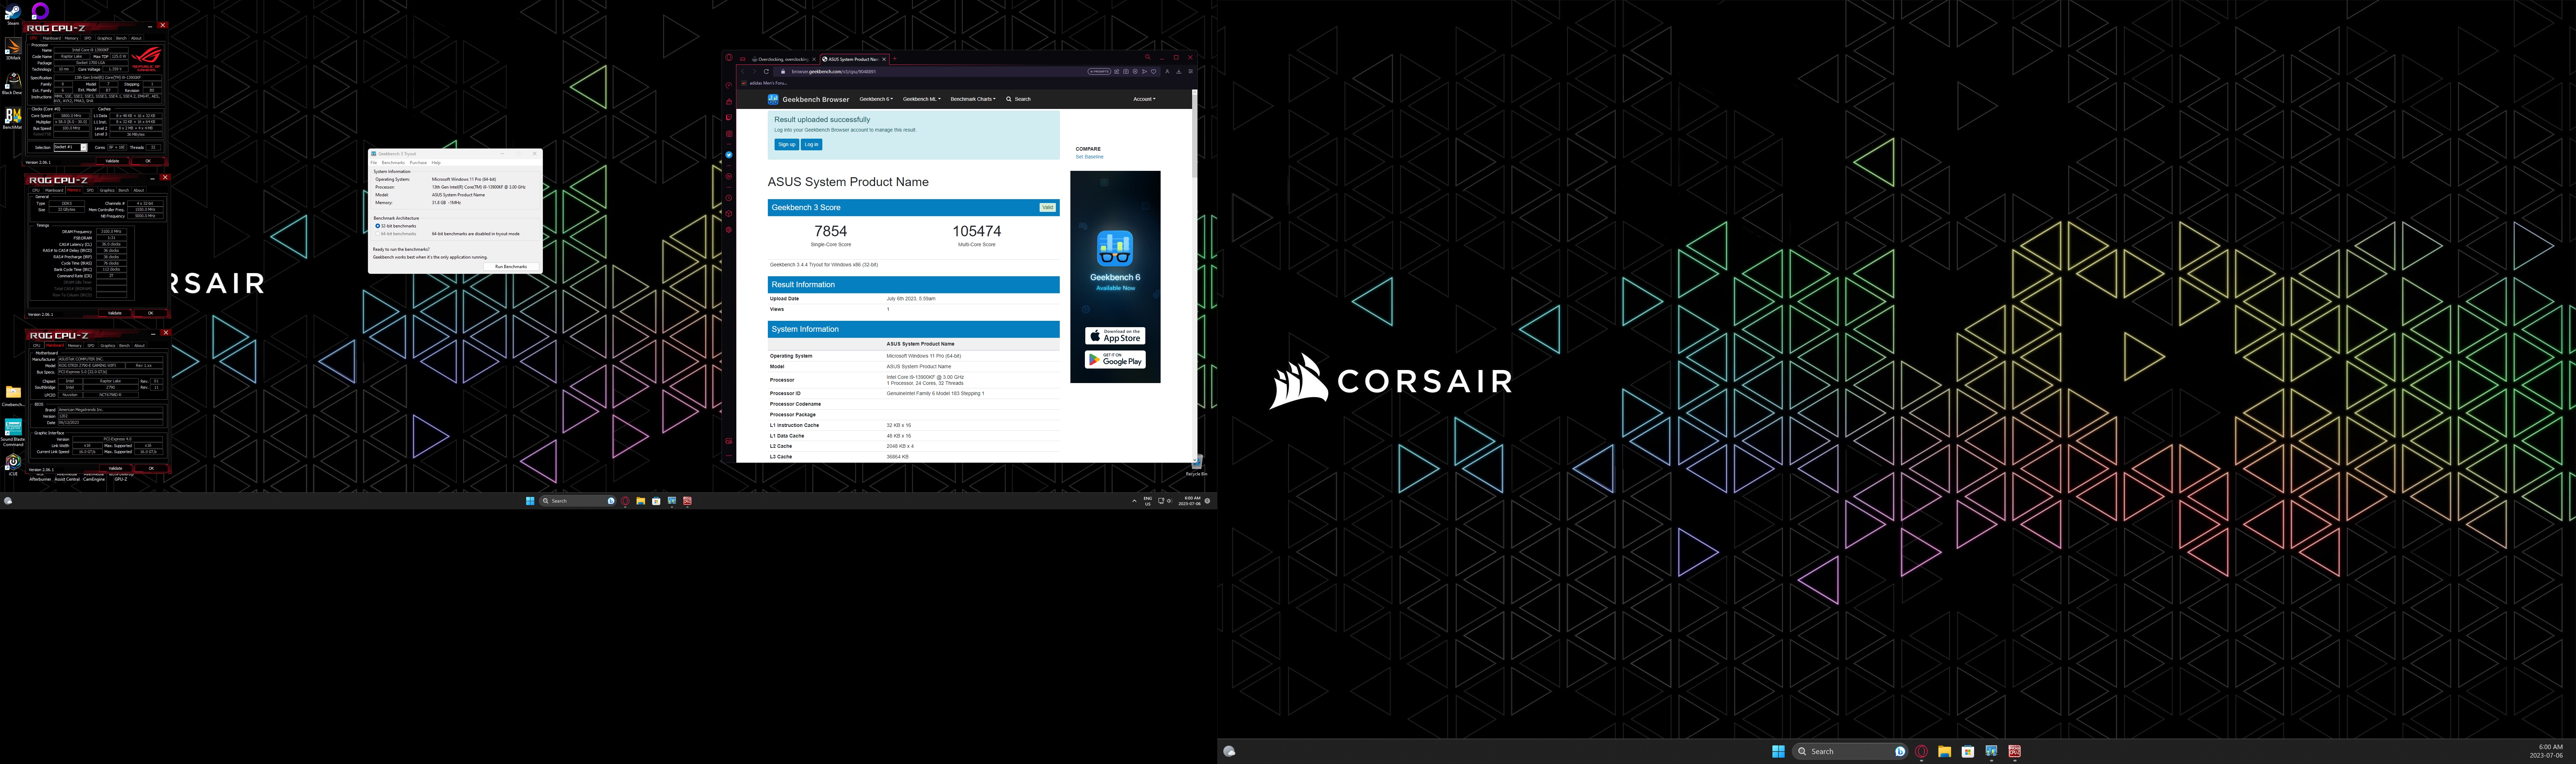Open Help menu in Geekbench 3 Tryout
The width and height of the screenshot is (2576, 764).
[436, 163]
